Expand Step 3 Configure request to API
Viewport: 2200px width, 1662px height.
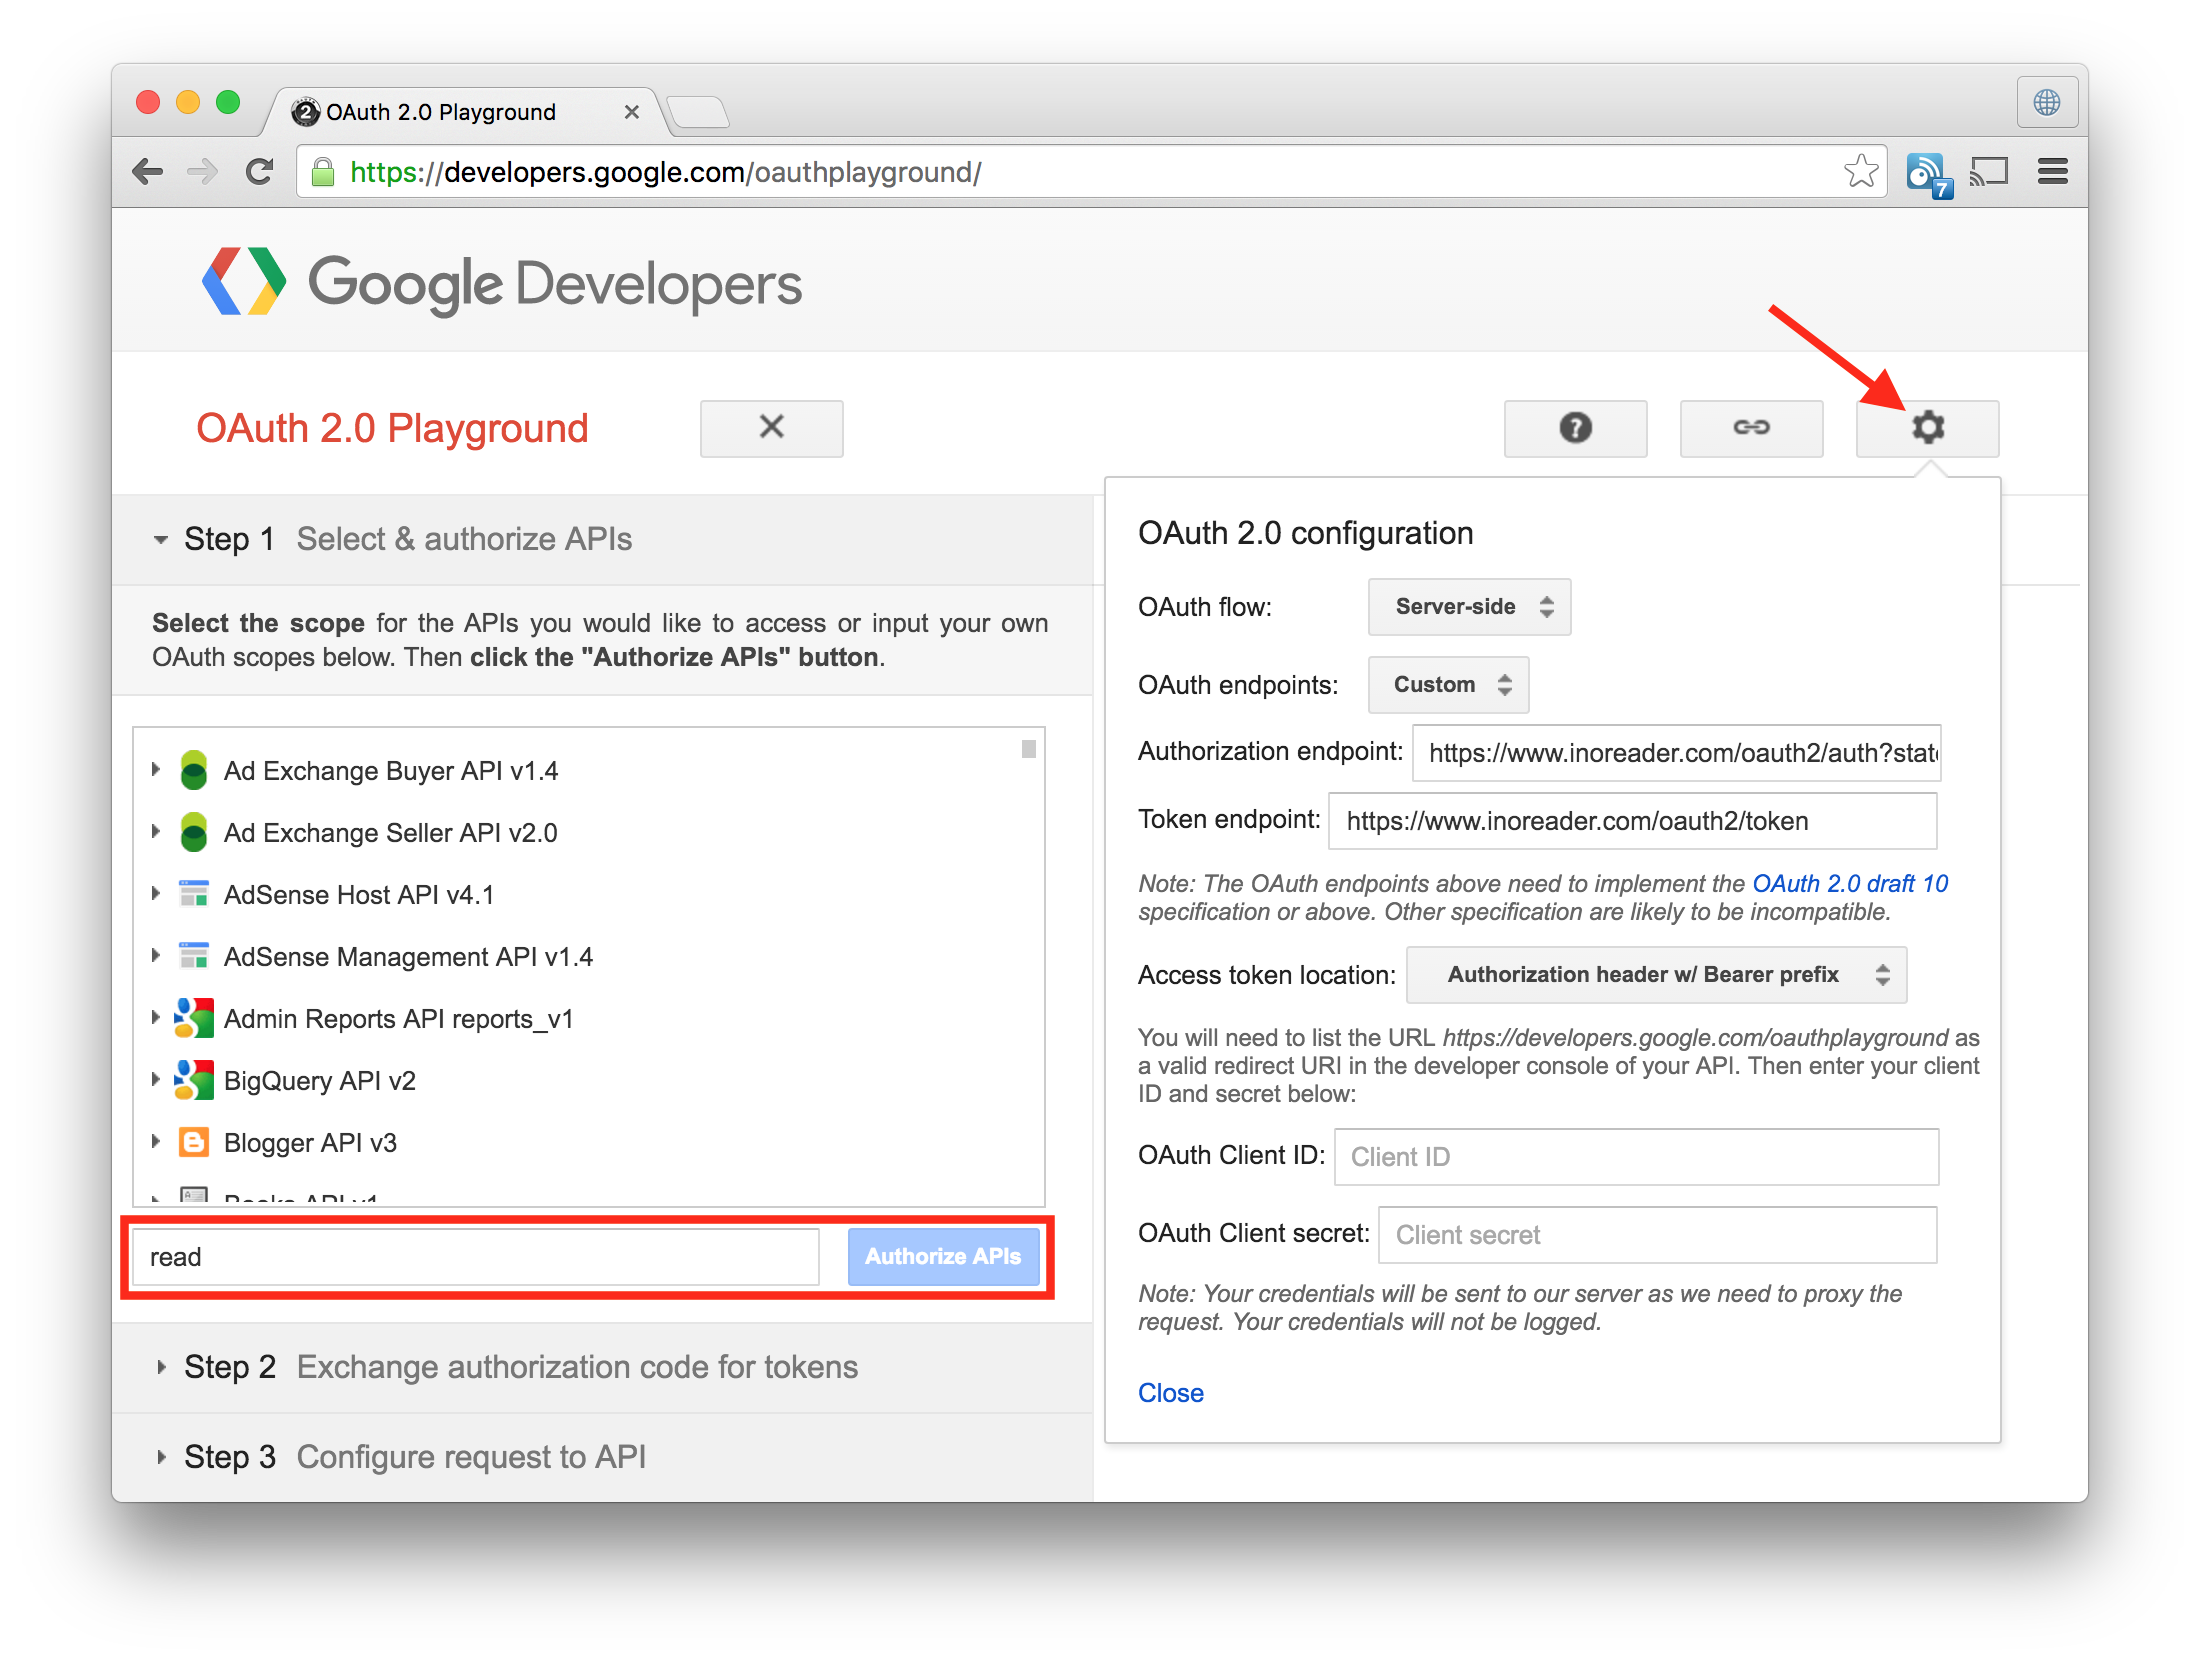pos(160,1457)
